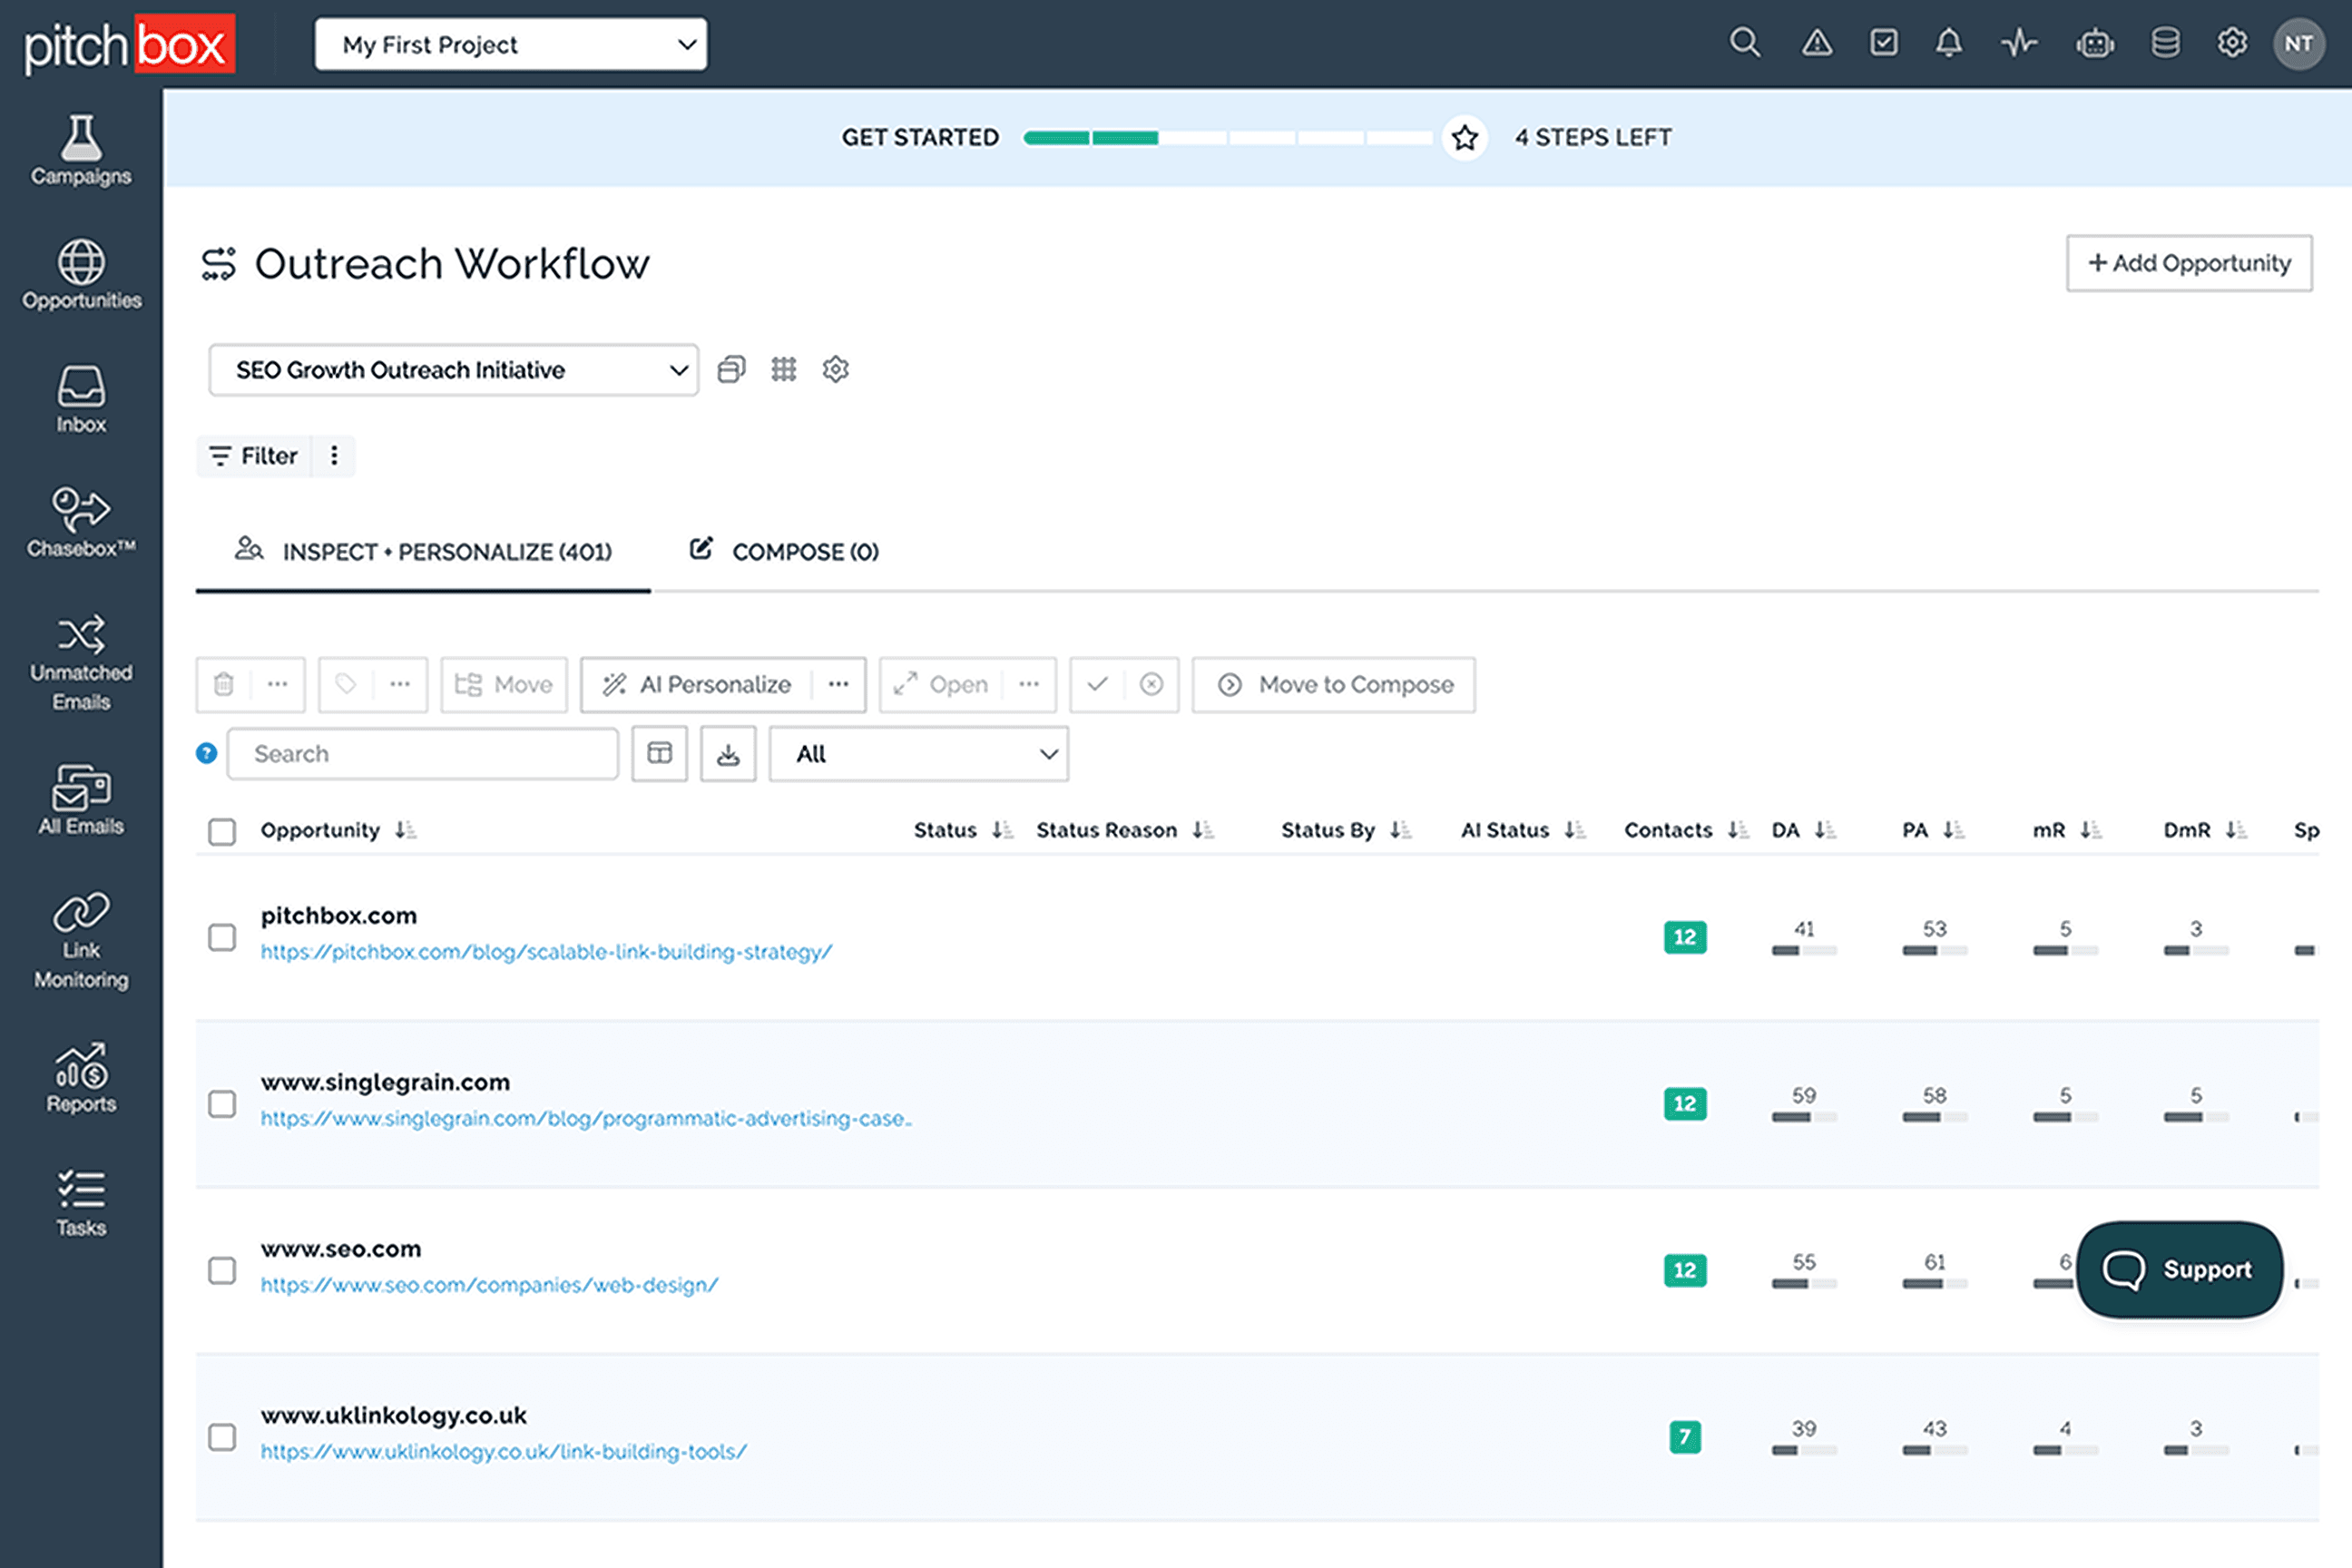
Task: Open the singlegrain.com blog URL link
Action: point(585,1119)
